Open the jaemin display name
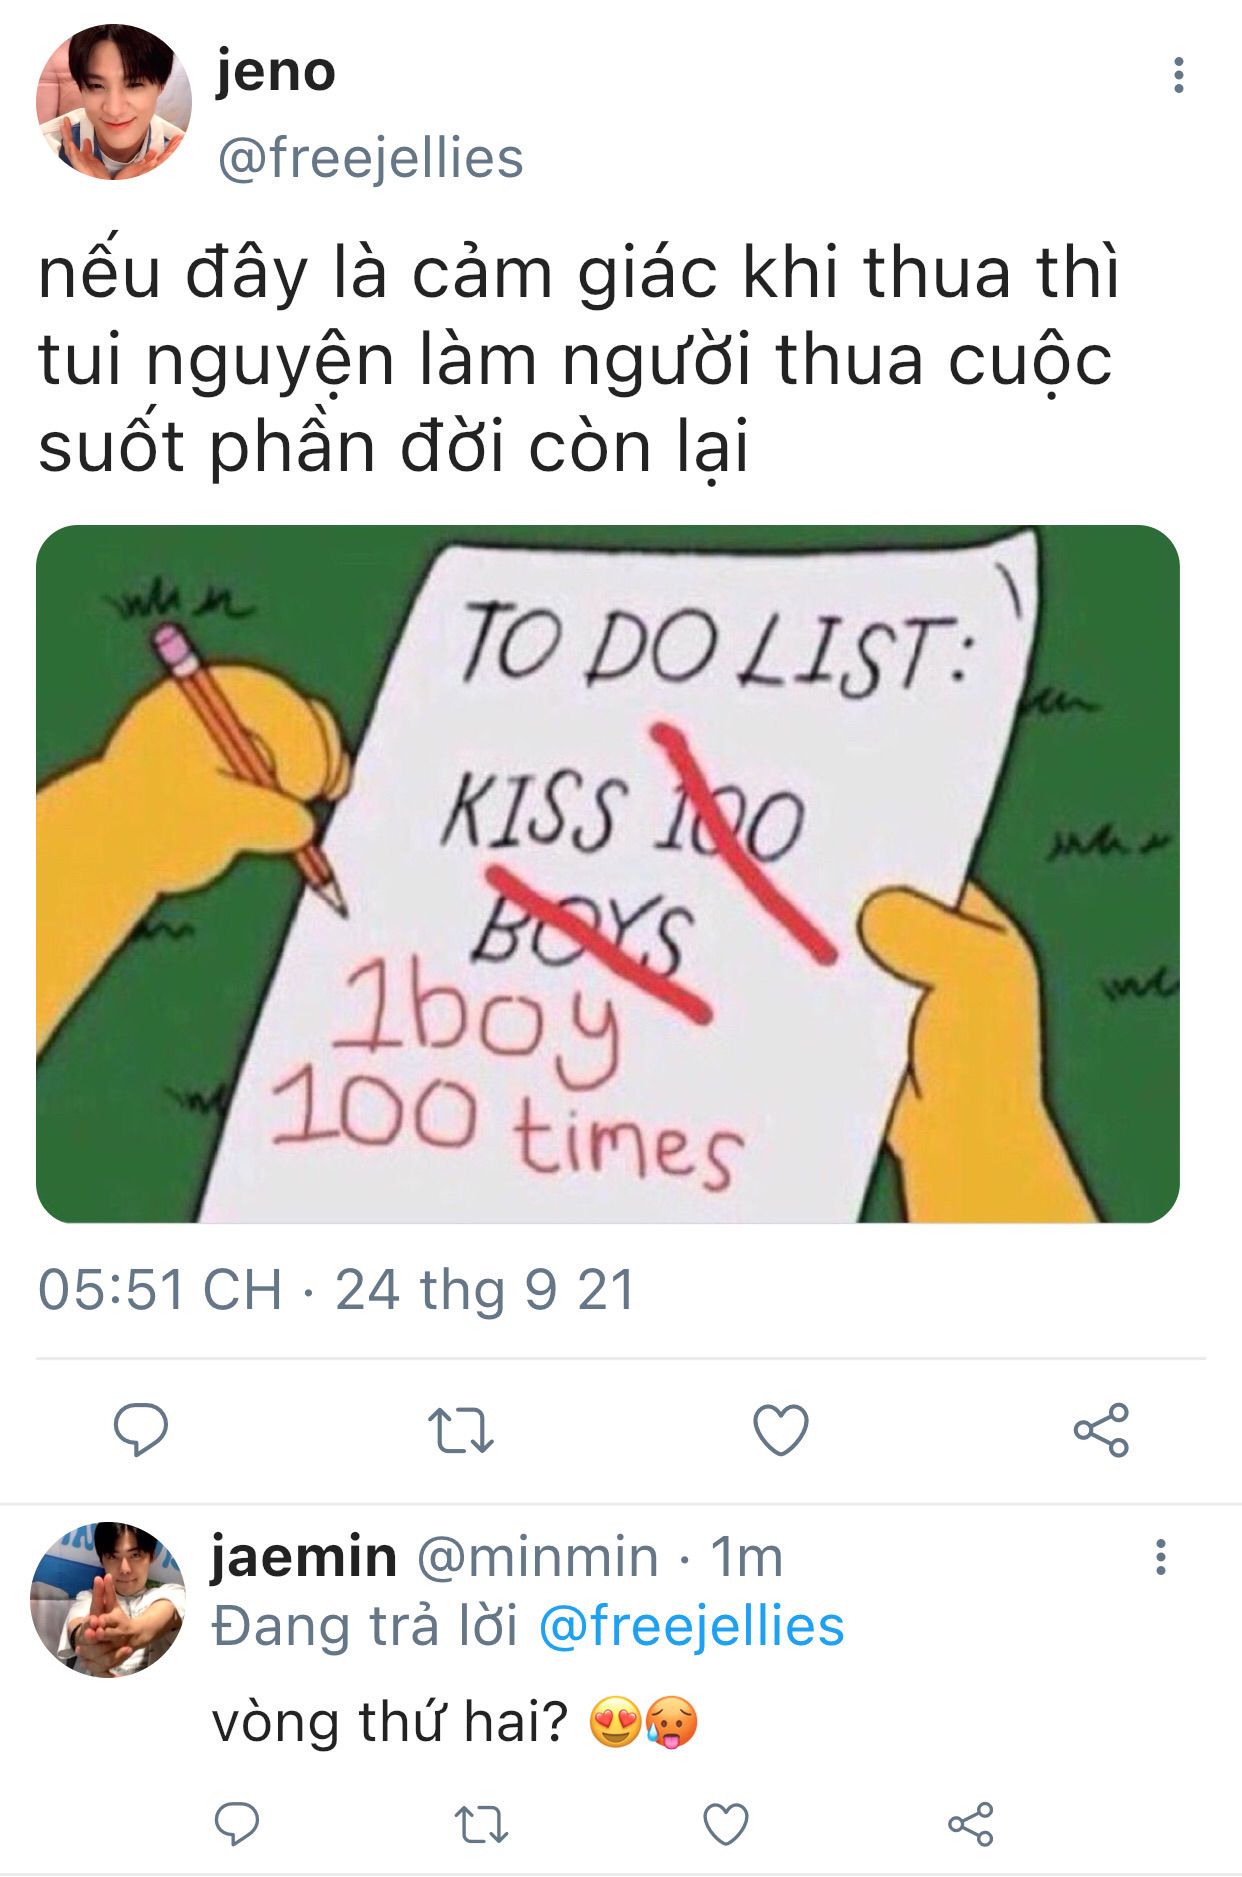This screenshot has height=1877, width=1242. [304, 1557]
